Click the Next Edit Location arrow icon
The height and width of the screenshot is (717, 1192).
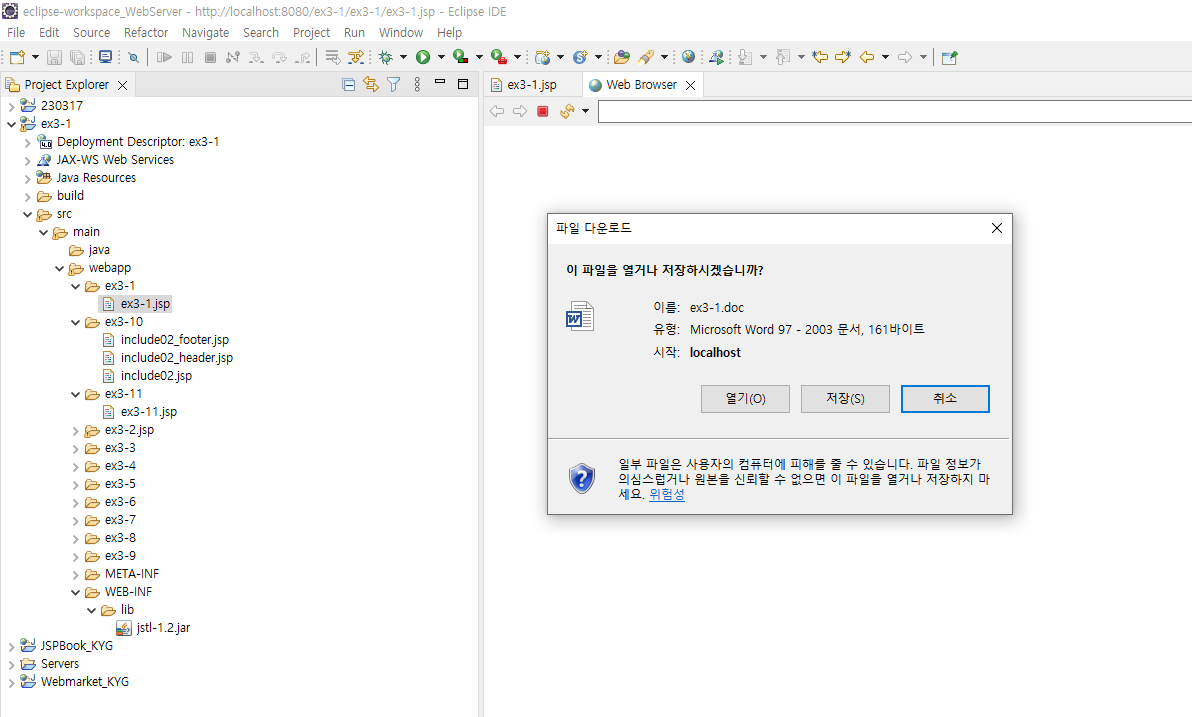tap(843, 57)
